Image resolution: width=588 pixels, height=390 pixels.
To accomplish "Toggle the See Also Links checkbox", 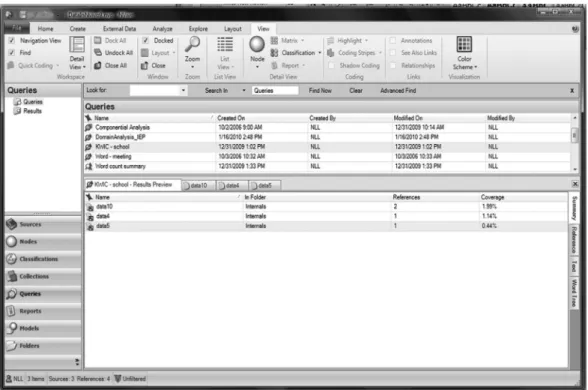I will pos(393,52).
